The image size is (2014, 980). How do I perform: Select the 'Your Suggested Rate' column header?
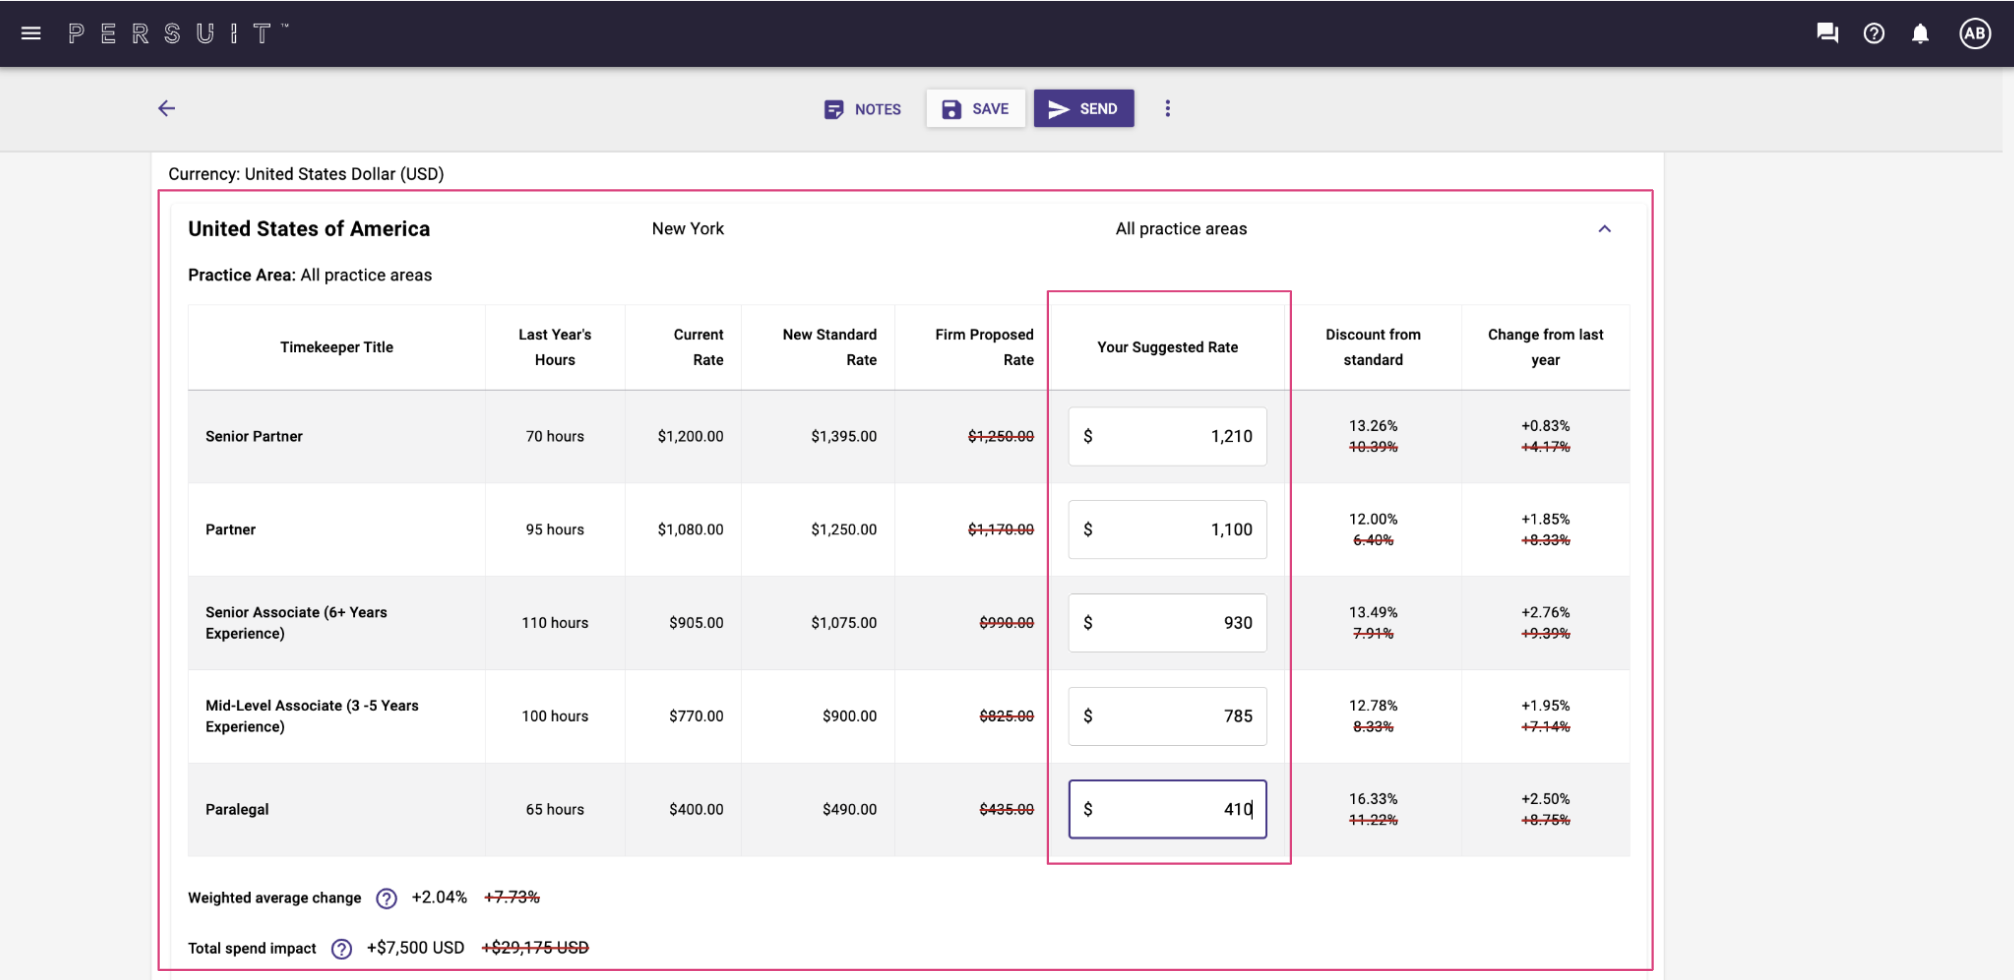tap(1167, 347)
